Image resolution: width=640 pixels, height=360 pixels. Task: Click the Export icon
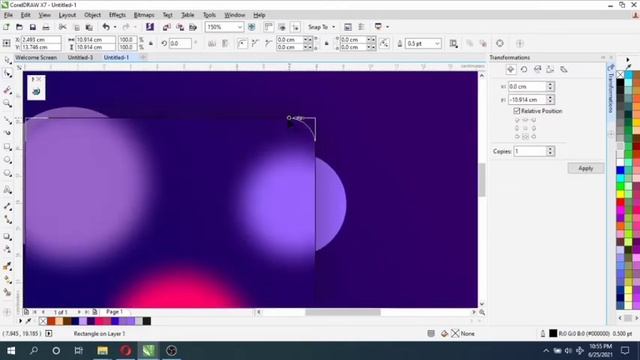[180, 27]
